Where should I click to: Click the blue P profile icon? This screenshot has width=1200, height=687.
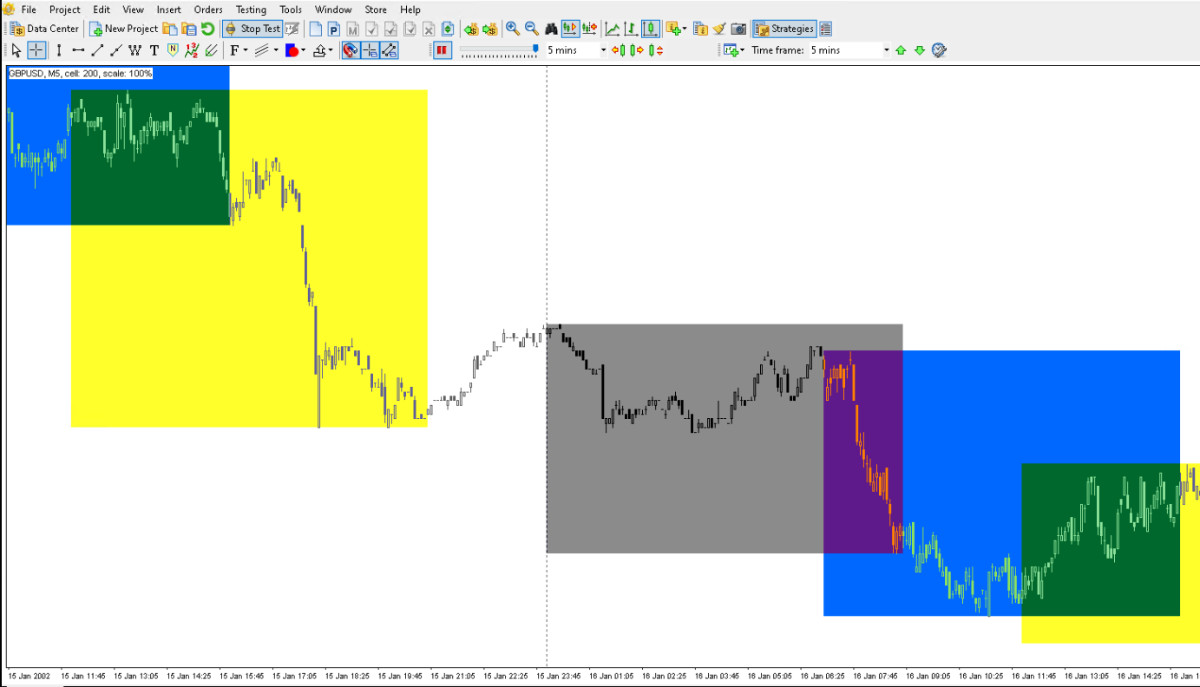pos(334,29)
